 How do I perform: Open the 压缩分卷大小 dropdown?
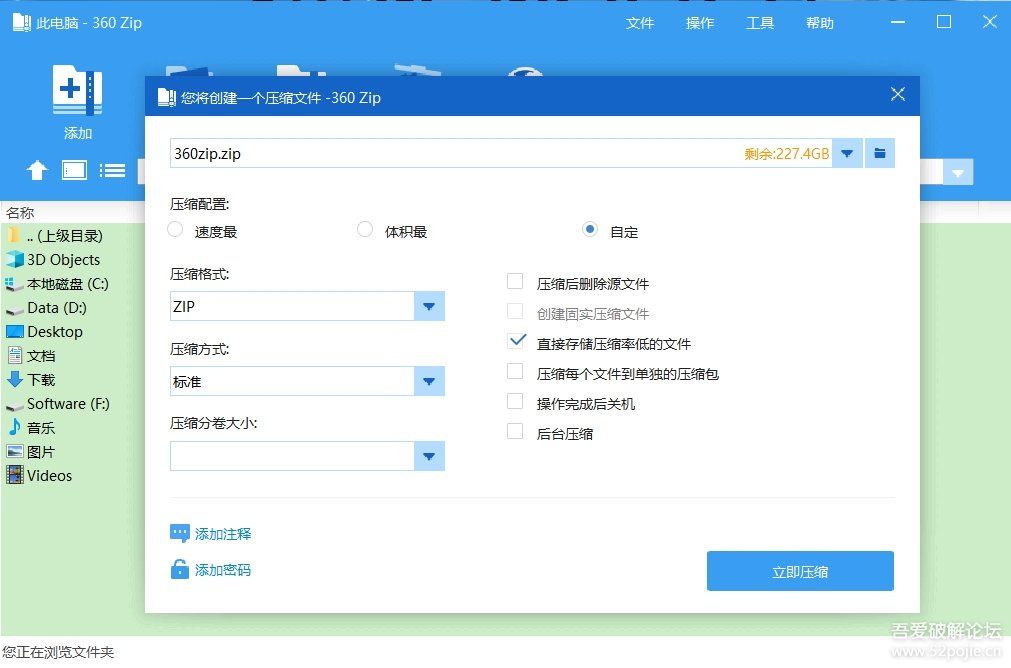pyautogui.click(x=429, y=456)
